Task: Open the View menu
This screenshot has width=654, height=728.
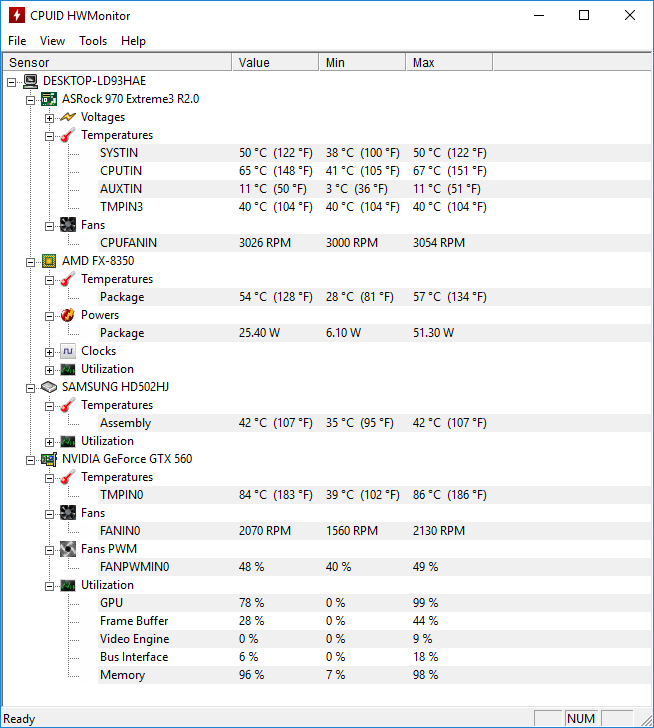Action: [x=52, y=41]
